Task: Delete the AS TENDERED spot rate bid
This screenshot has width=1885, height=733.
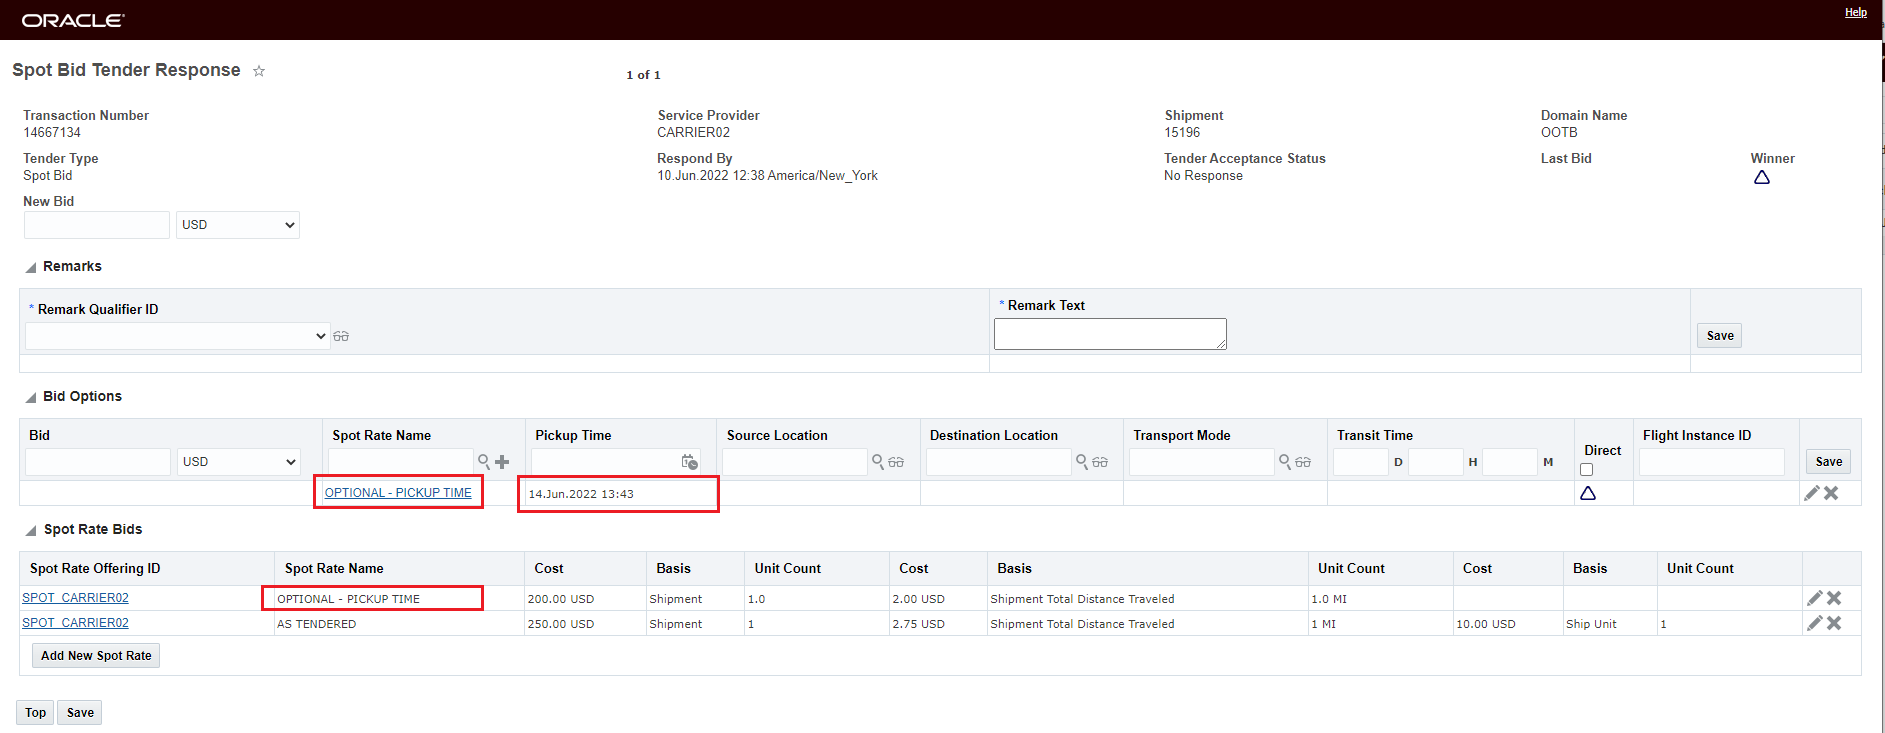Action: pyautogui.click(x=1834, y=623)
